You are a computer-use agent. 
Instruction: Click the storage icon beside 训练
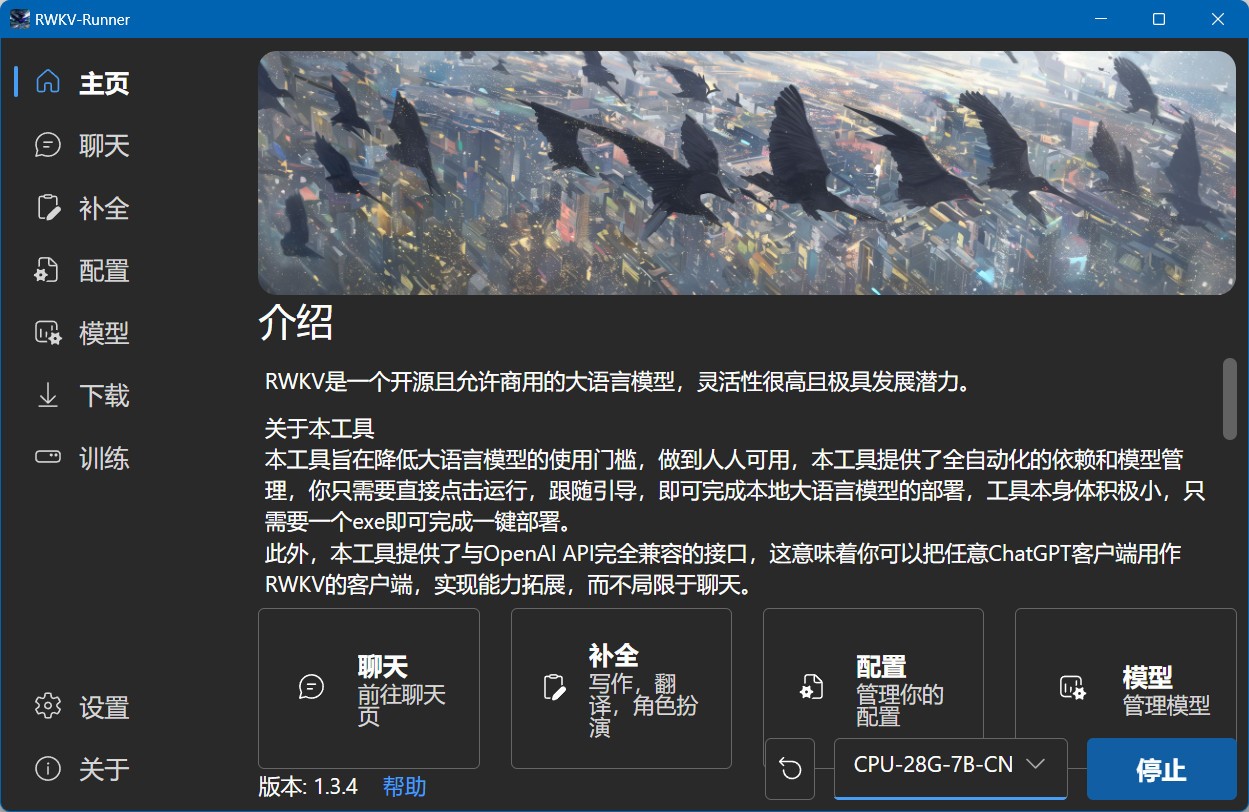pos(47,457)
